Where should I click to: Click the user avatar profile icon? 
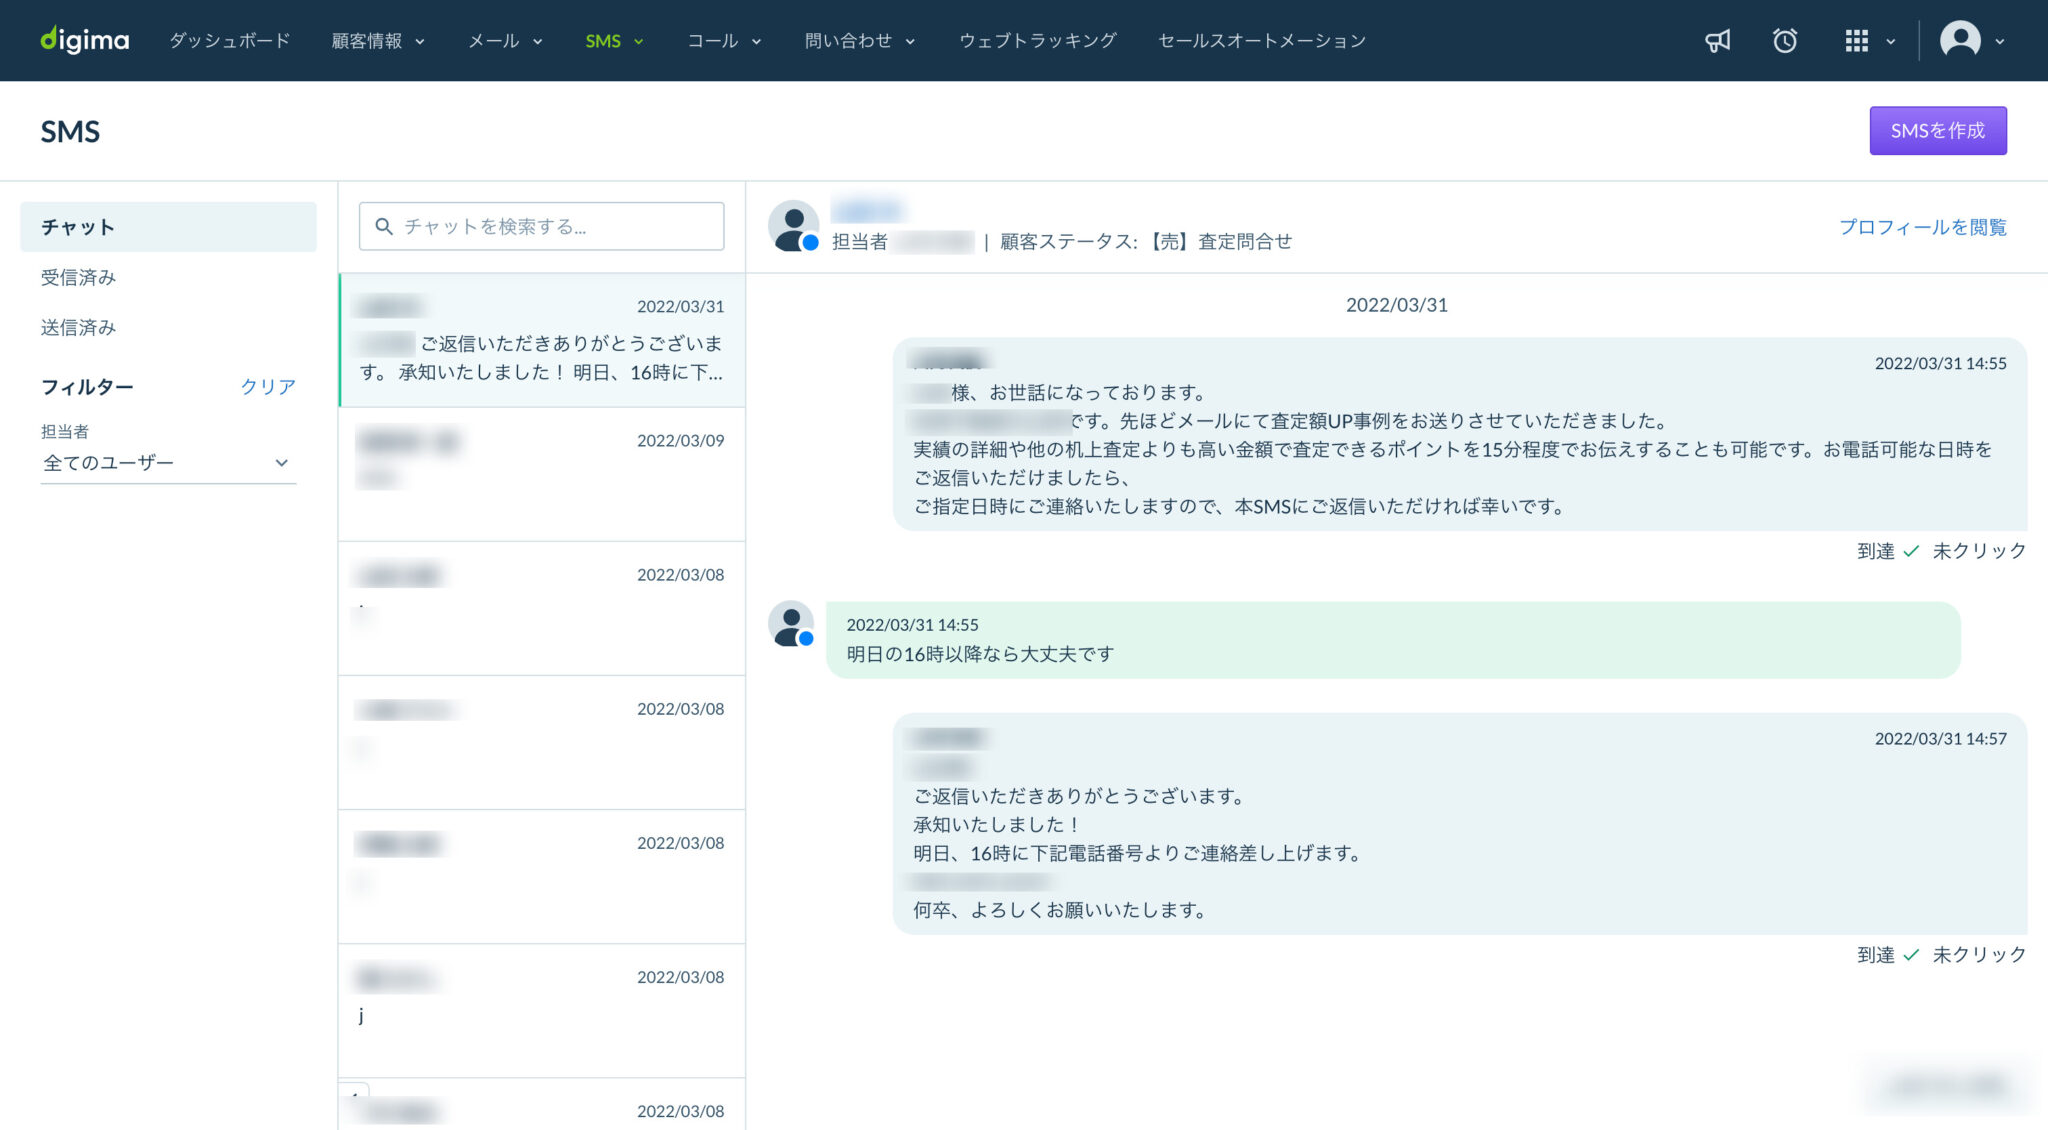pos(1962,40)
